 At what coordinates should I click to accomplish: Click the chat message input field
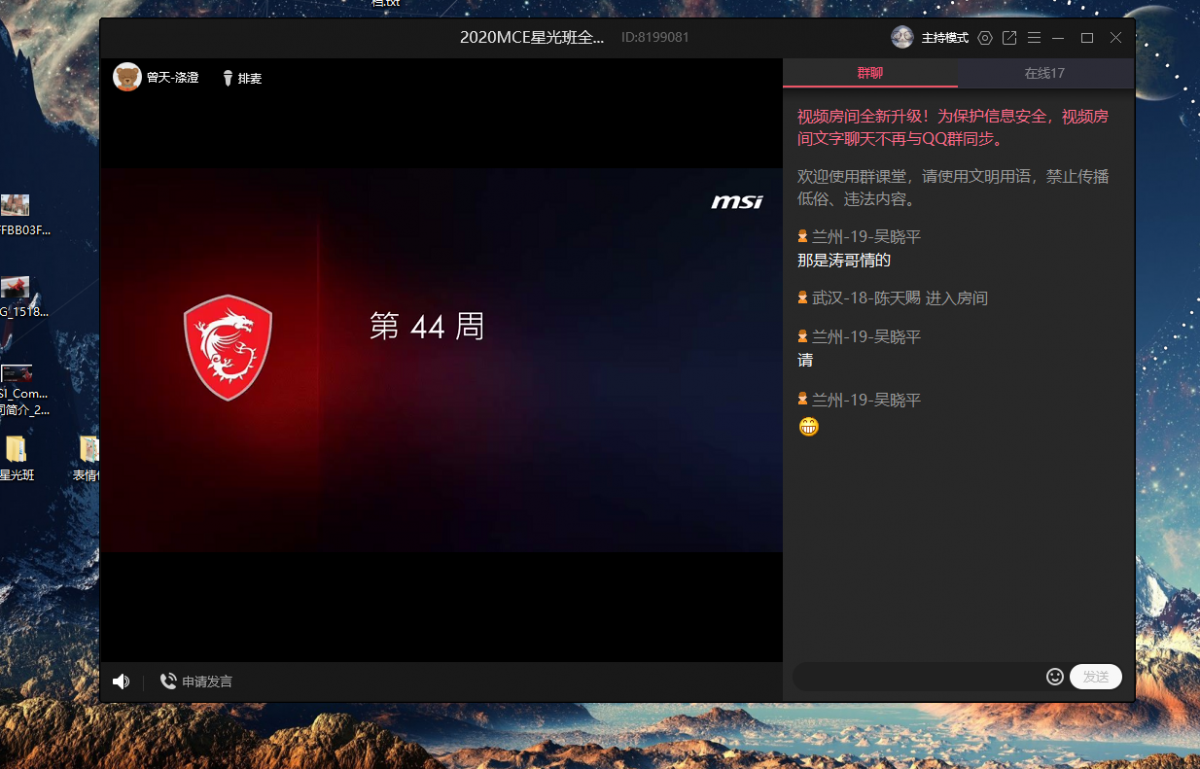[x=918, y=677]
